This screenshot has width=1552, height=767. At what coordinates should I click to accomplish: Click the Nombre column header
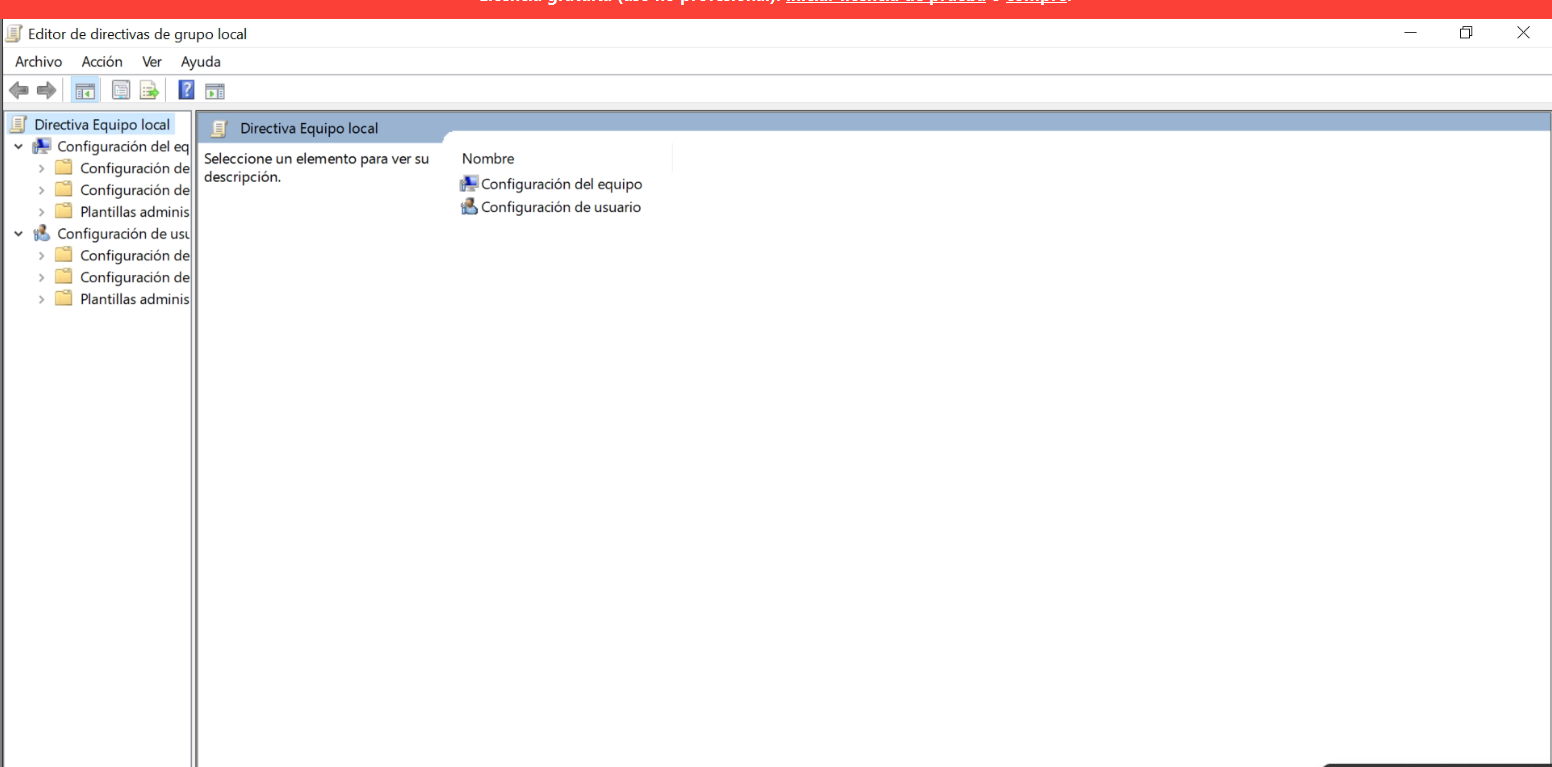pyautogui.click(x=488, y=159)
